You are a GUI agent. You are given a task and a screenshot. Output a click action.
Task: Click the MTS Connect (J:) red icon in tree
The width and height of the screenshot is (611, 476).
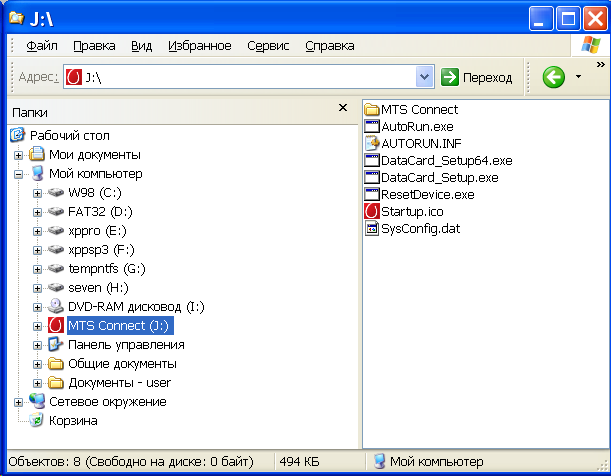[56, 325]
